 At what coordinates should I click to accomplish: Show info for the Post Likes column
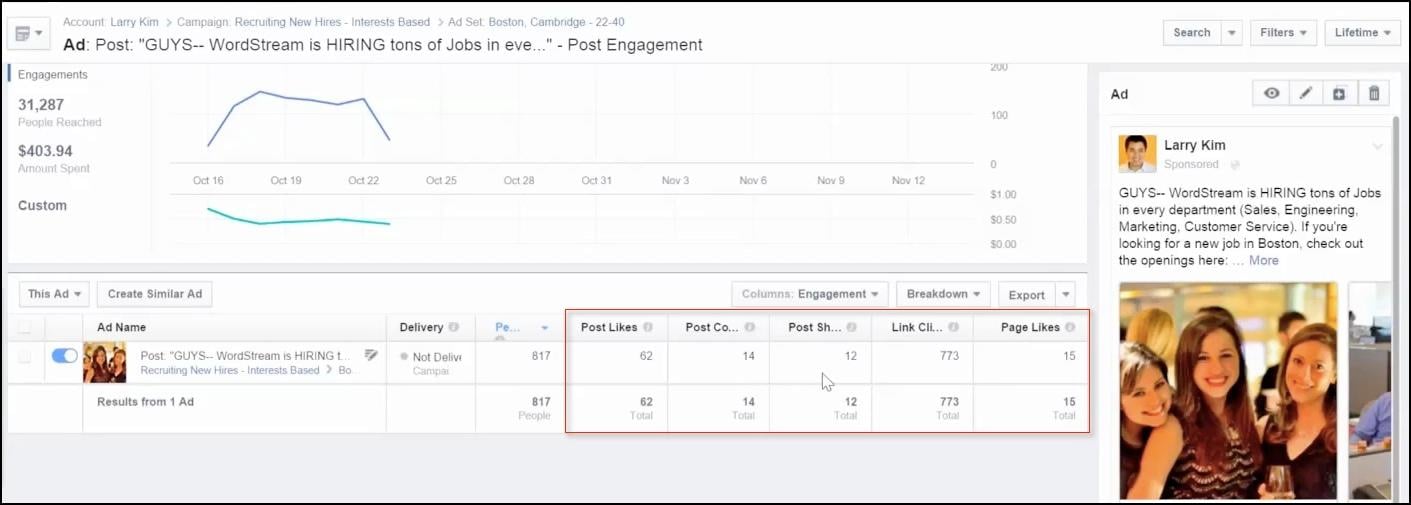[648, 327]
